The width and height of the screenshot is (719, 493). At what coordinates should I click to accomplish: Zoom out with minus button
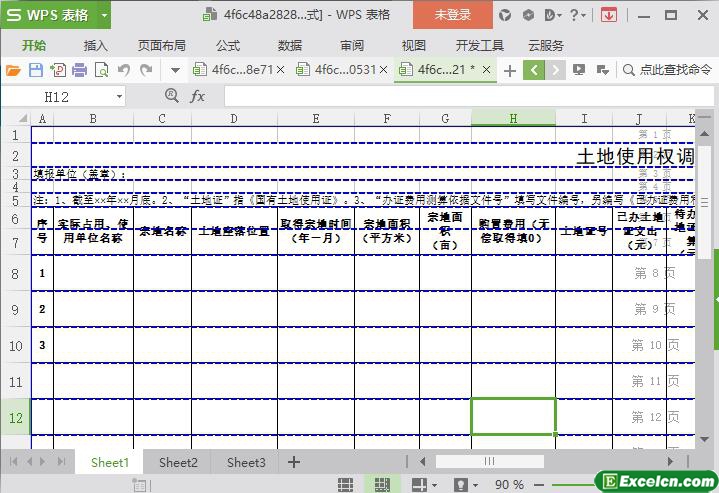click(539, 484)
